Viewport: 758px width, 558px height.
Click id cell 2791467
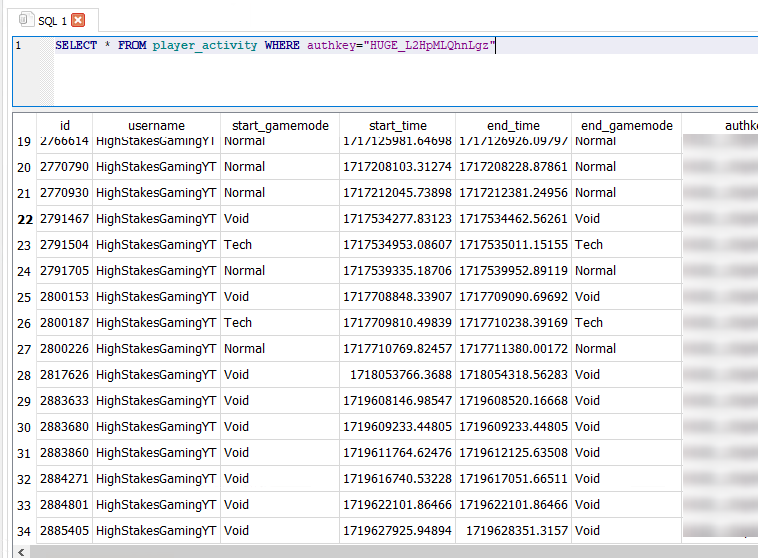coord(64,219)
